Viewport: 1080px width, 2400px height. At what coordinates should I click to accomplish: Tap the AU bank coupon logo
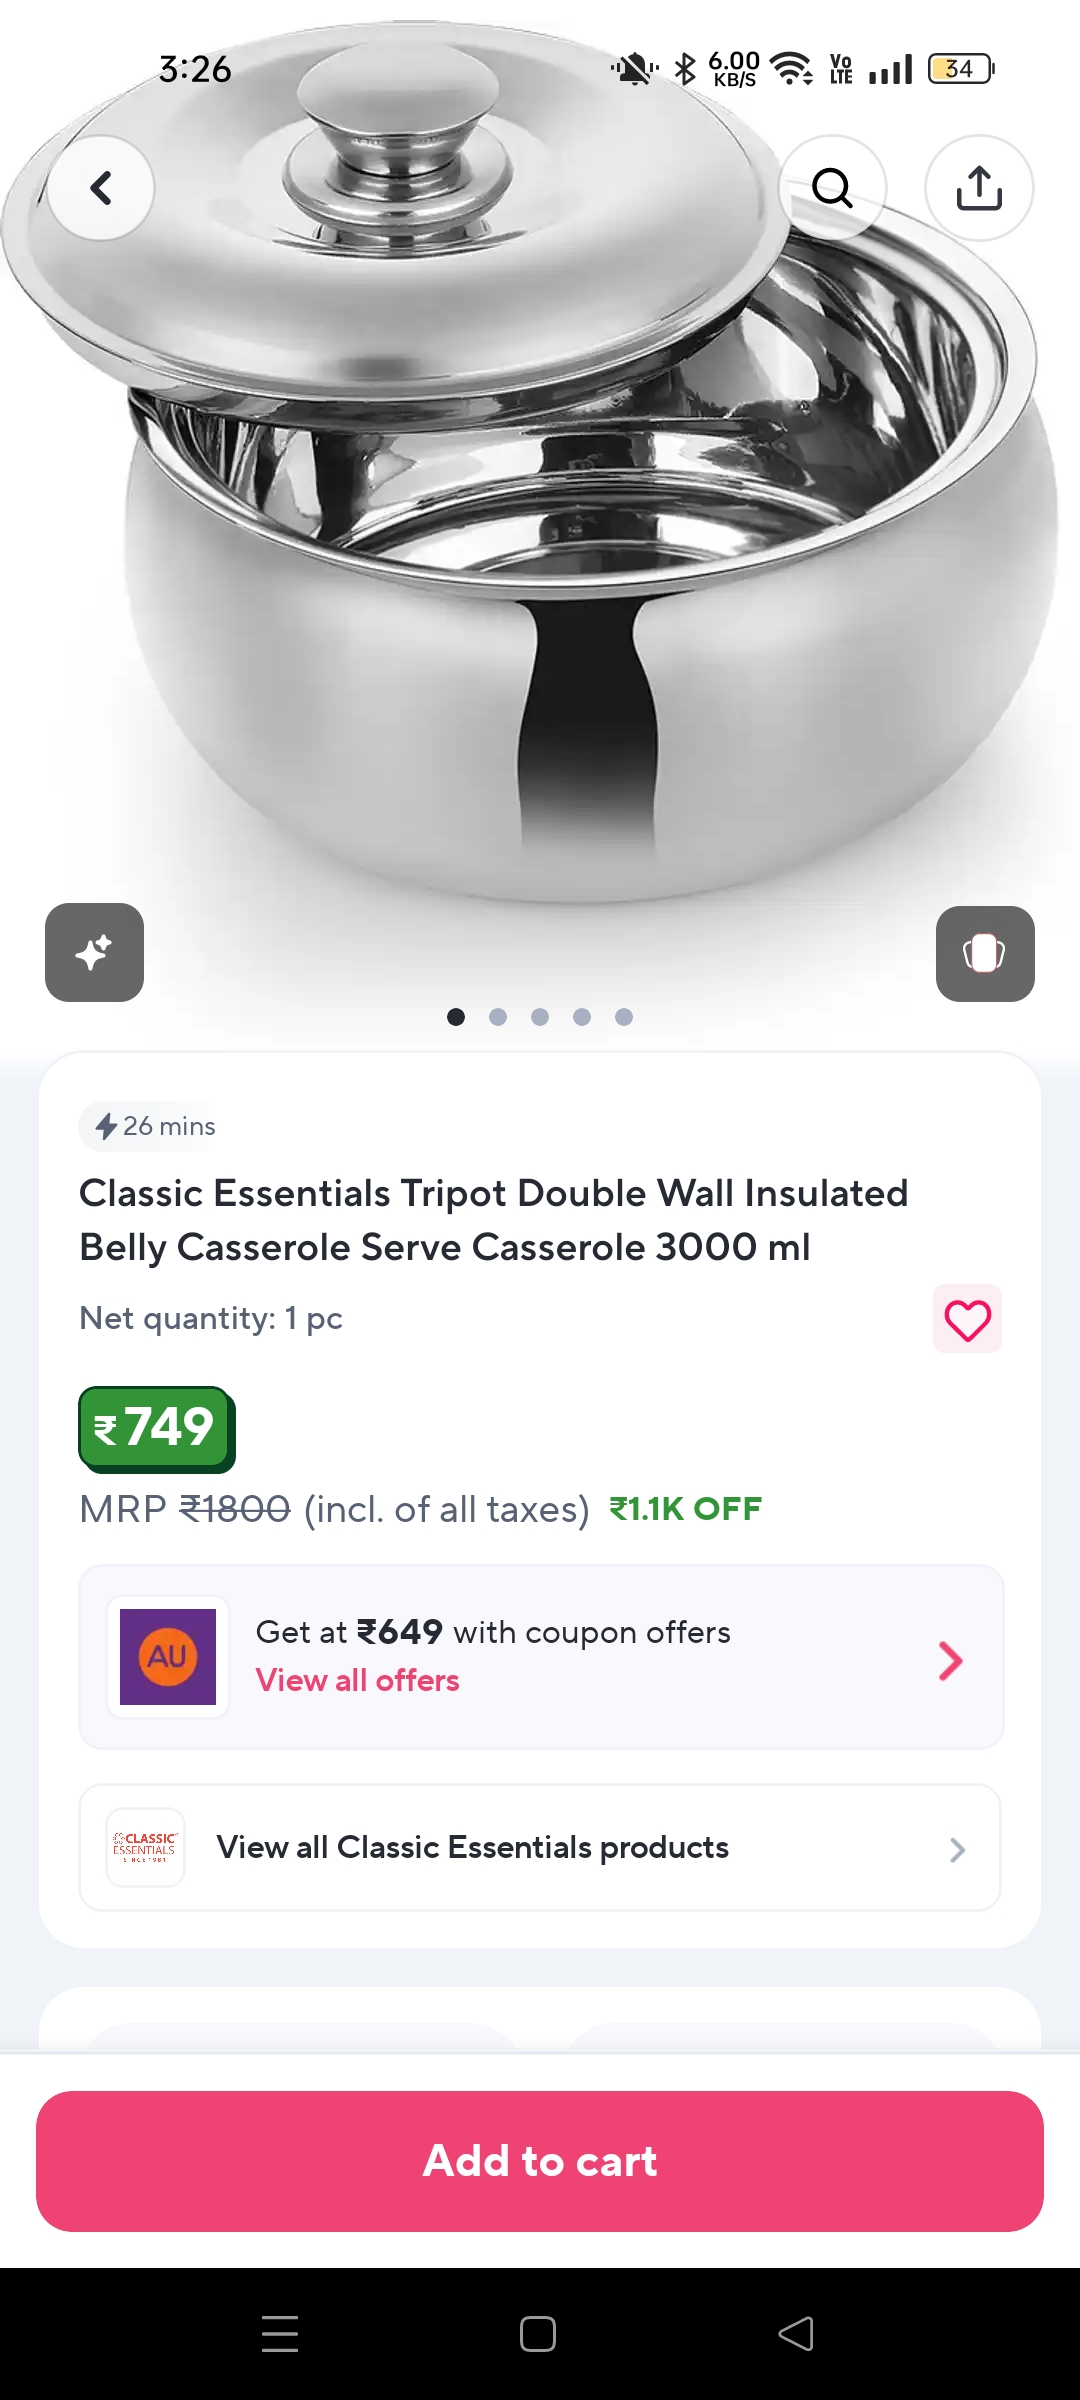click(167, 1657)
